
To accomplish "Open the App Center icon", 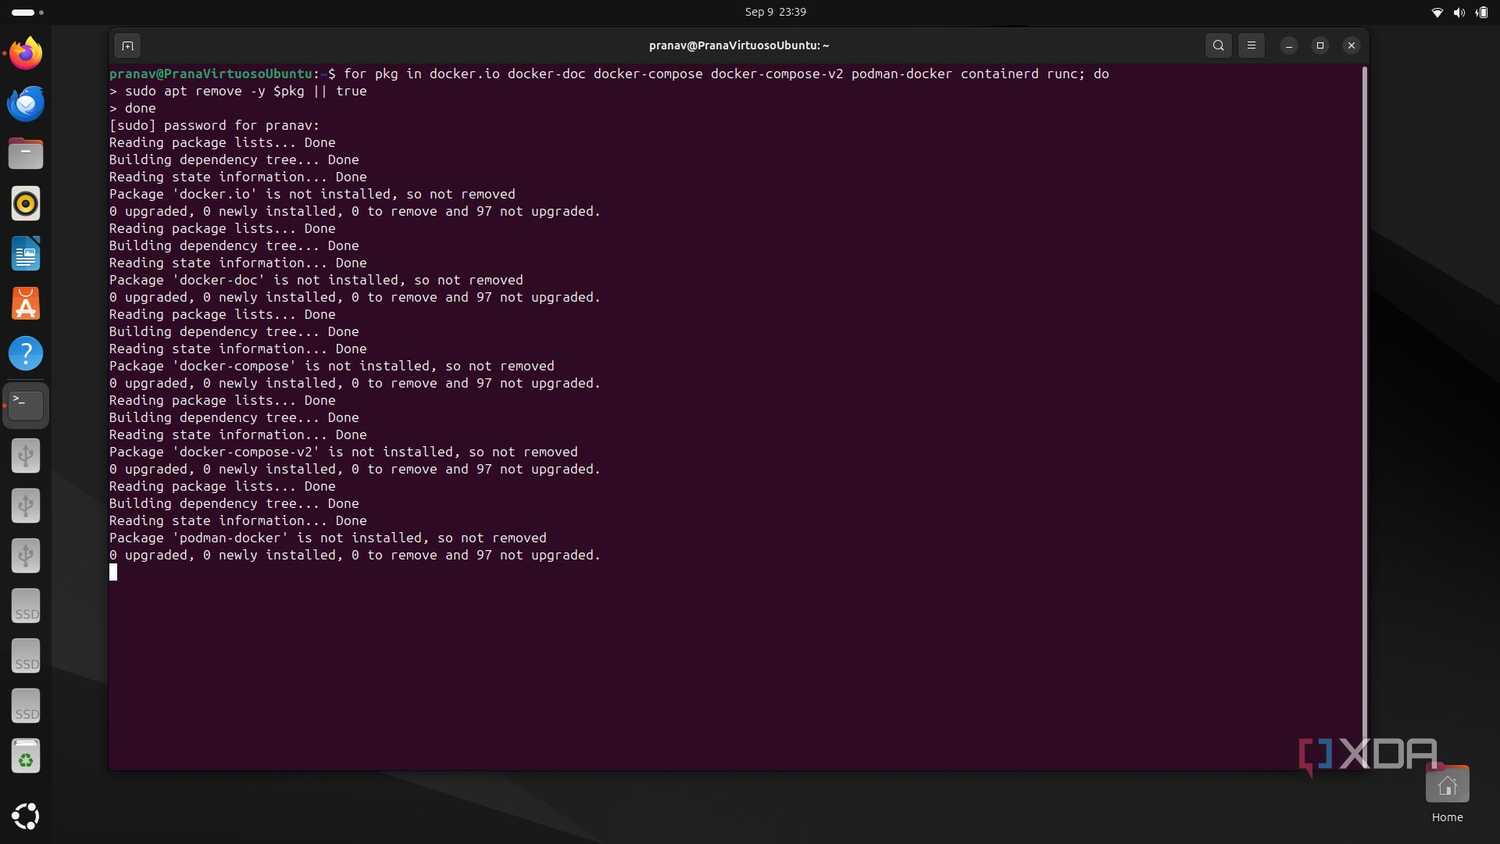I will pyautogui.click(x=26, y=304).
